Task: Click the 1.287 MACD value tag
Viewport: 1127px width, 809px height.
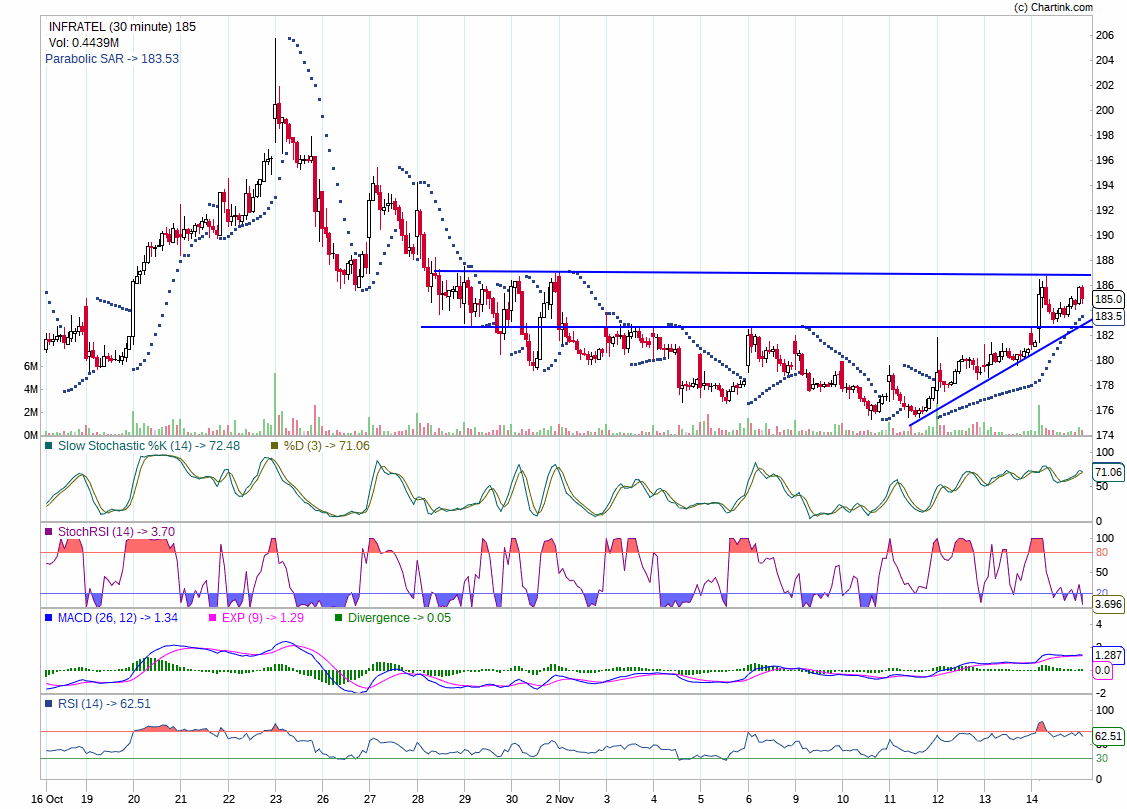Action: pyautogui.click(x=1108, y=655)
